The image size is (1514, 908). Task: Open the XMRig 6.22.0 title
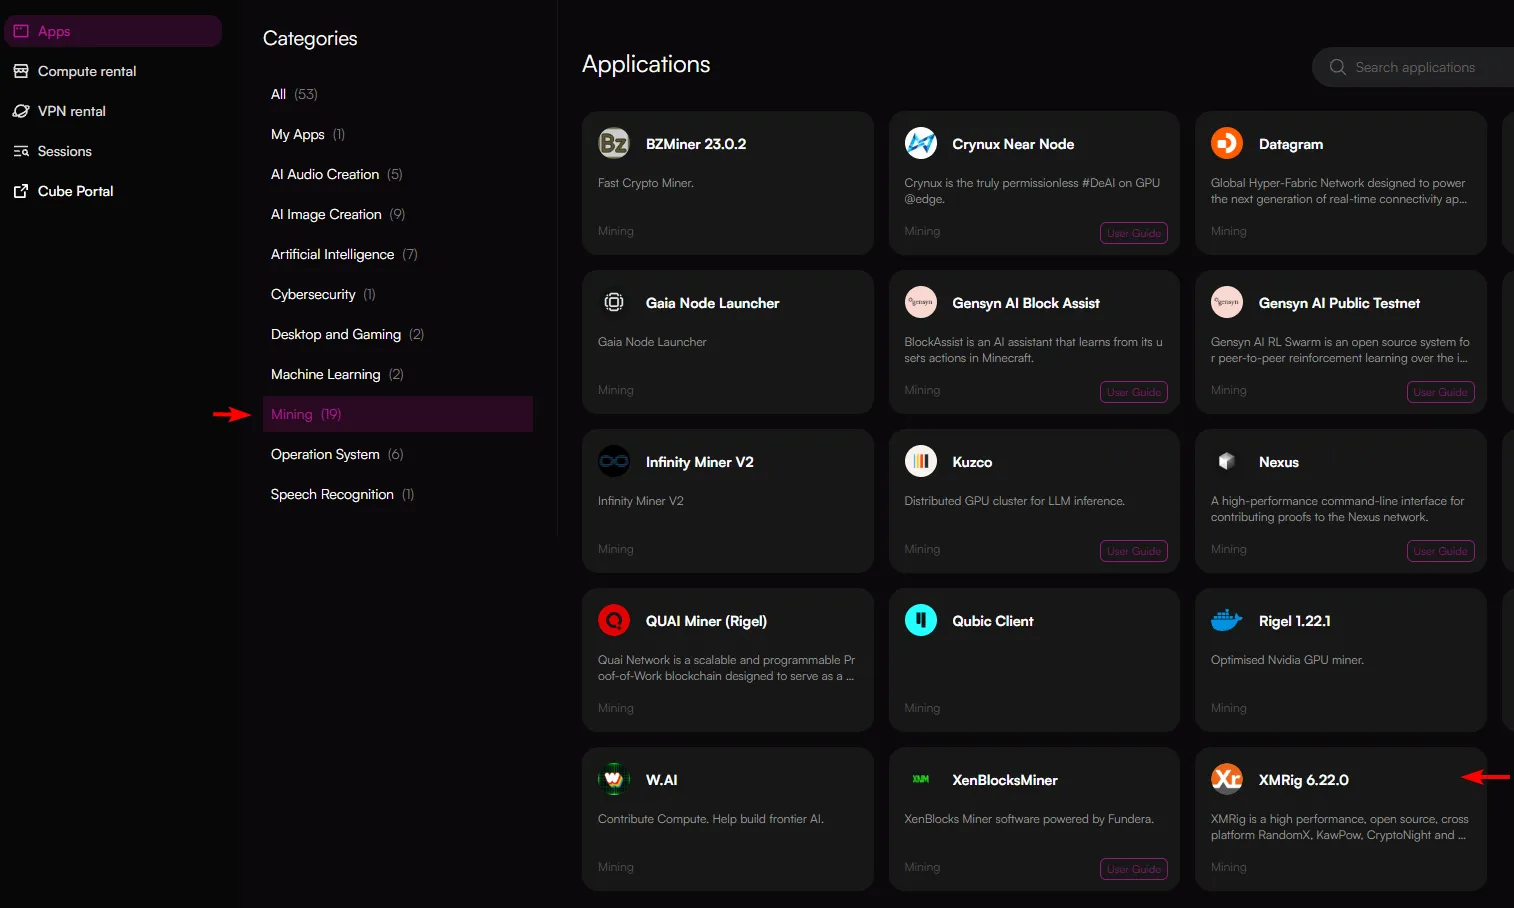1304,780
